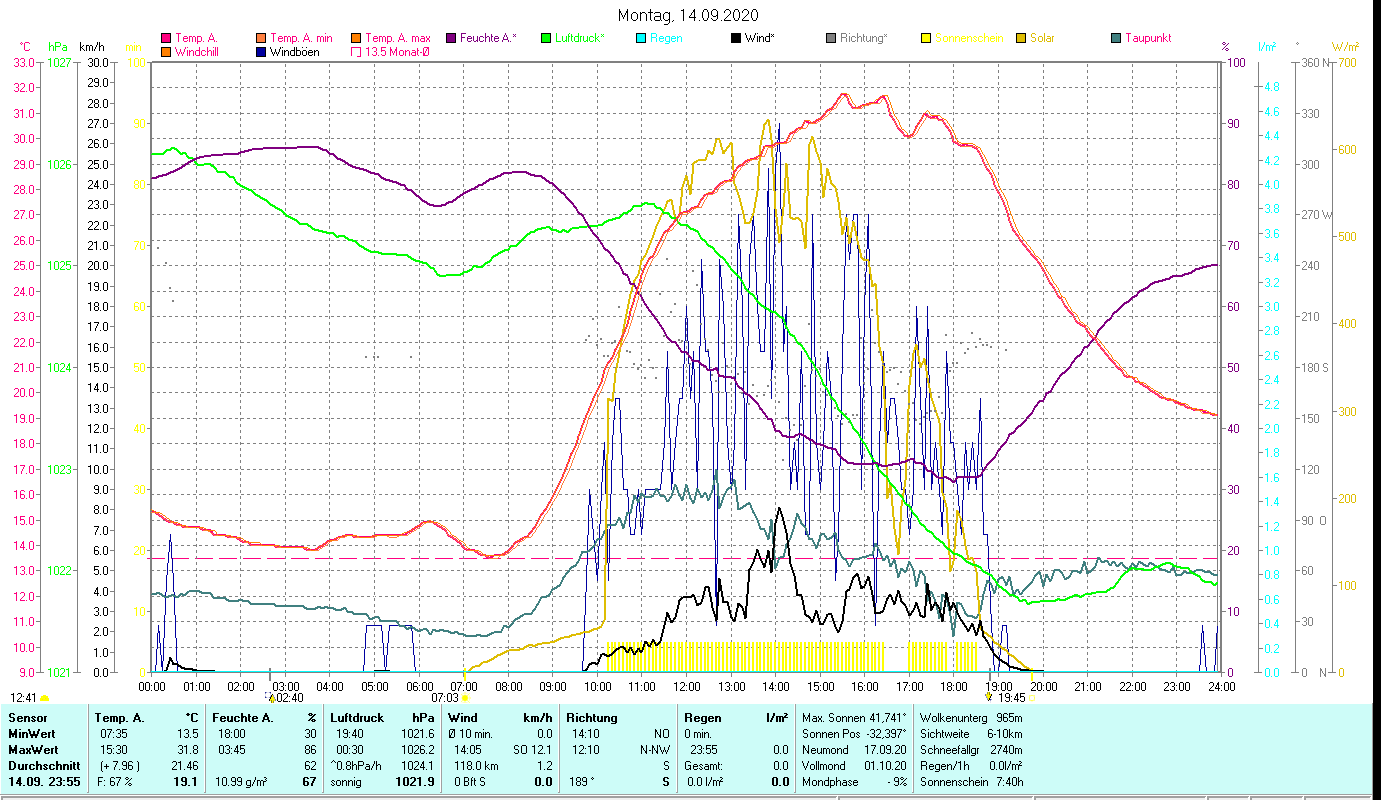Click the Regen column header in the table
The width and height of the screenshot is (1381, 800).
pos(700,717)
